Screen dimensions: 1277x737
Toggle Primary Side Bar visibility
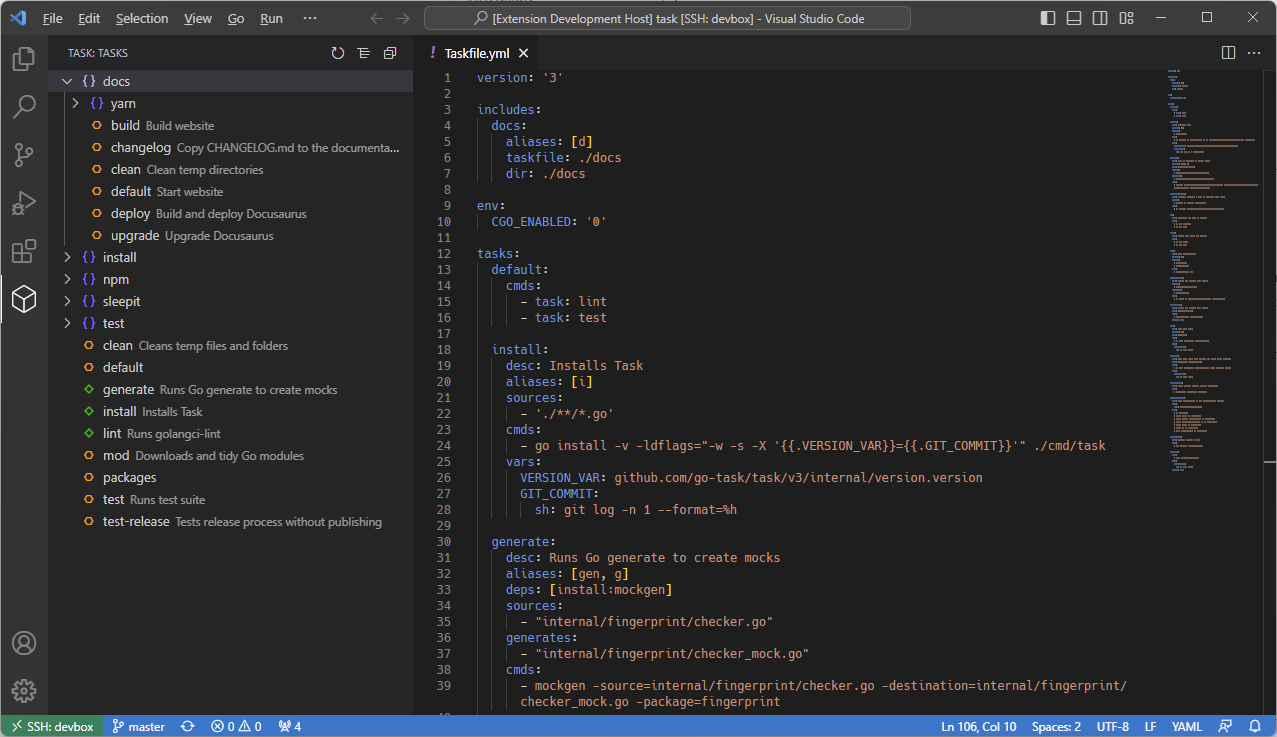(x=1048, y=18)
